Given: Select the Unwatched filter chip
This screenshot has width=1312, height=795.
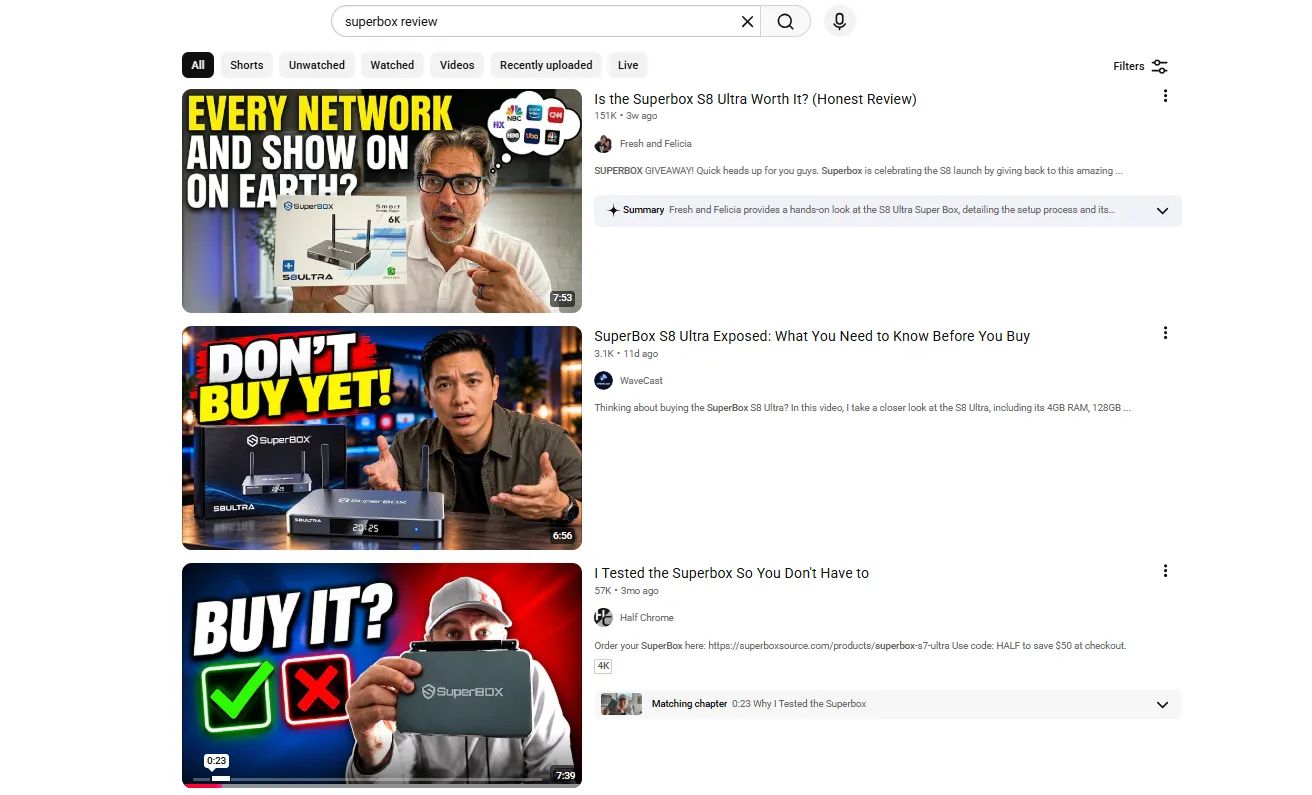Looking at the screenshot, I should tap(317, 65).
